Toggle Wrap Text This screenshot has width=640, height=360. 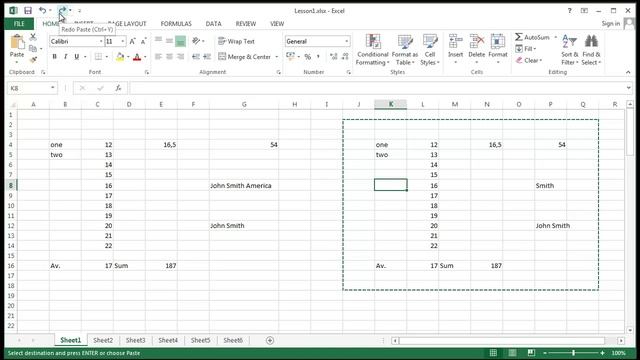236,41
